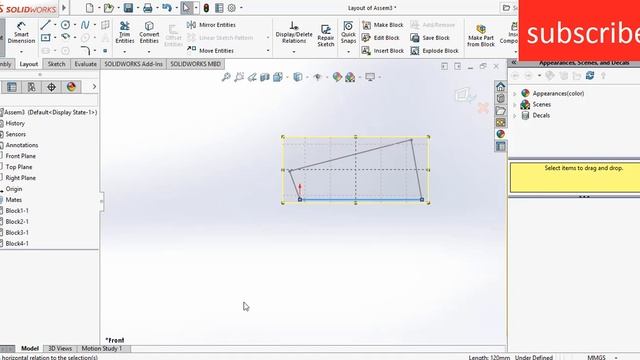Select the Corner Rectangle tool
The width and height of the screenshot is (640, 360).
[x=46, y=38]
